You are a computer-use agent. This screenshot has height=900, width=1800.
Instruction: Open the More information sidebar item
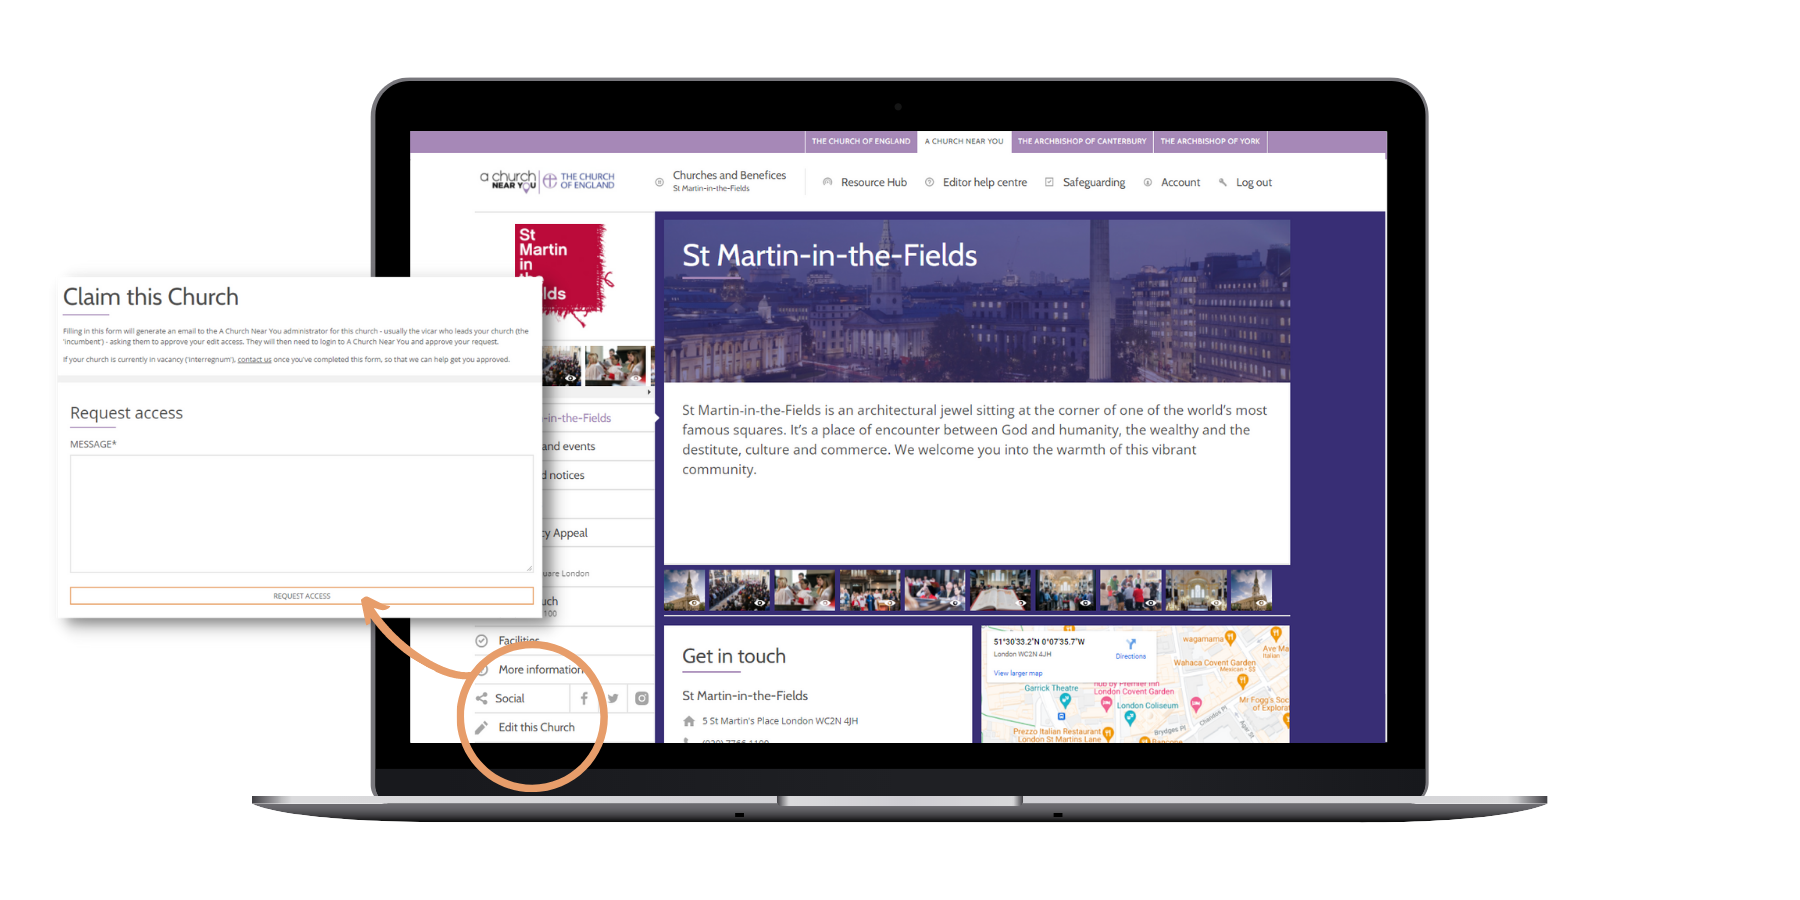tap(540, 669)
